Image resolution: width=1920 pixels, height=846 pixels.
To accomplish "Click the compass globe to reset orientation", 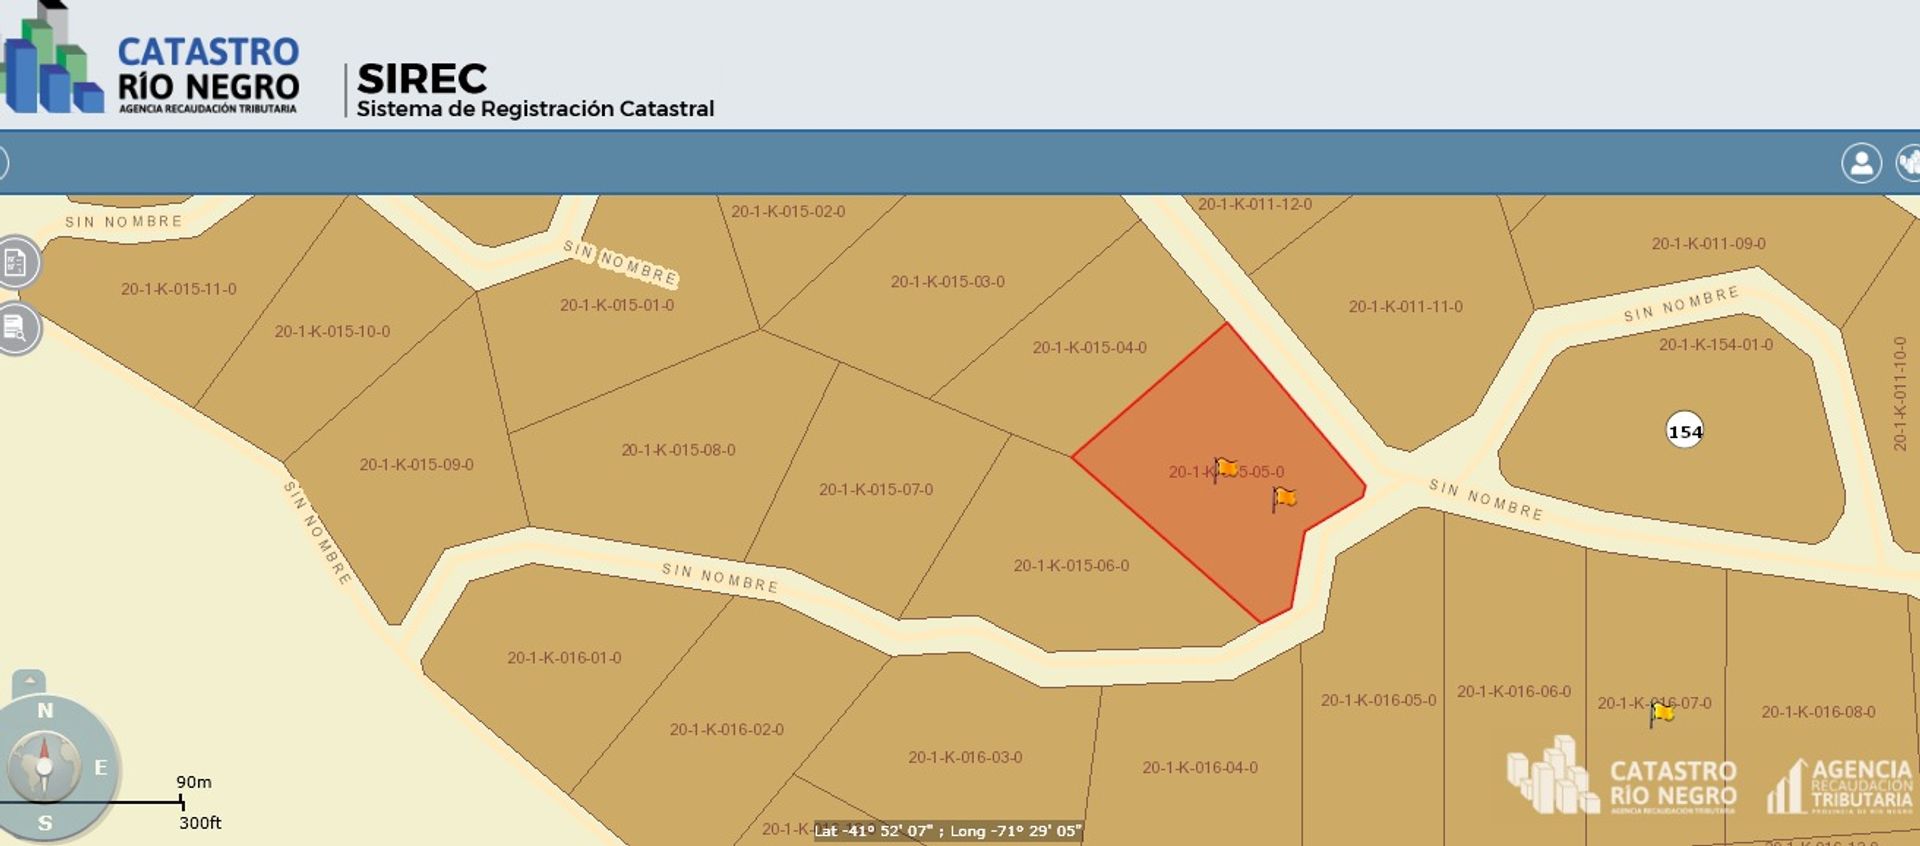I will [x=43, y=767].
